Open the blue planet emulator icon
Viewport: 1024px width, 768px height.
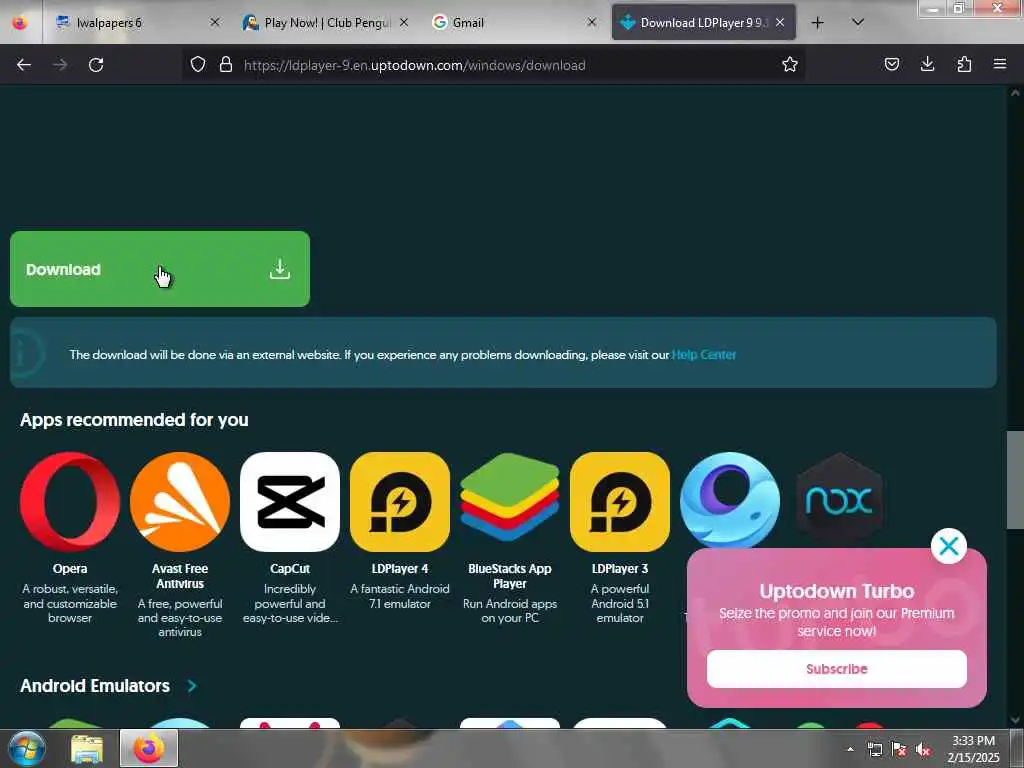(x=730, y=500)
